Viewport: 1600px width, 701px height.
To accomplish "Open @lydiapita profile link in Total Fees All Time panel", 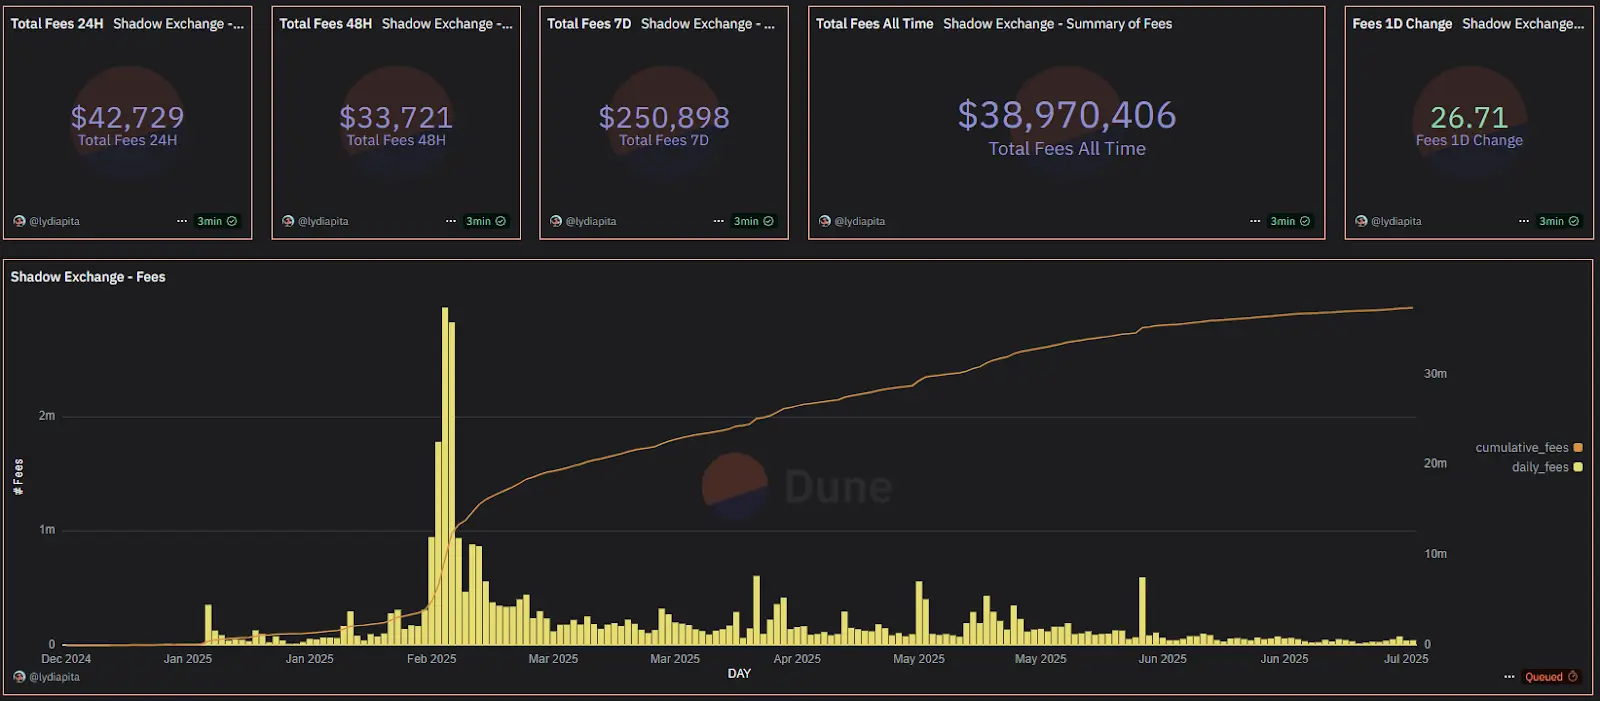I will click(x=860, y=221).
